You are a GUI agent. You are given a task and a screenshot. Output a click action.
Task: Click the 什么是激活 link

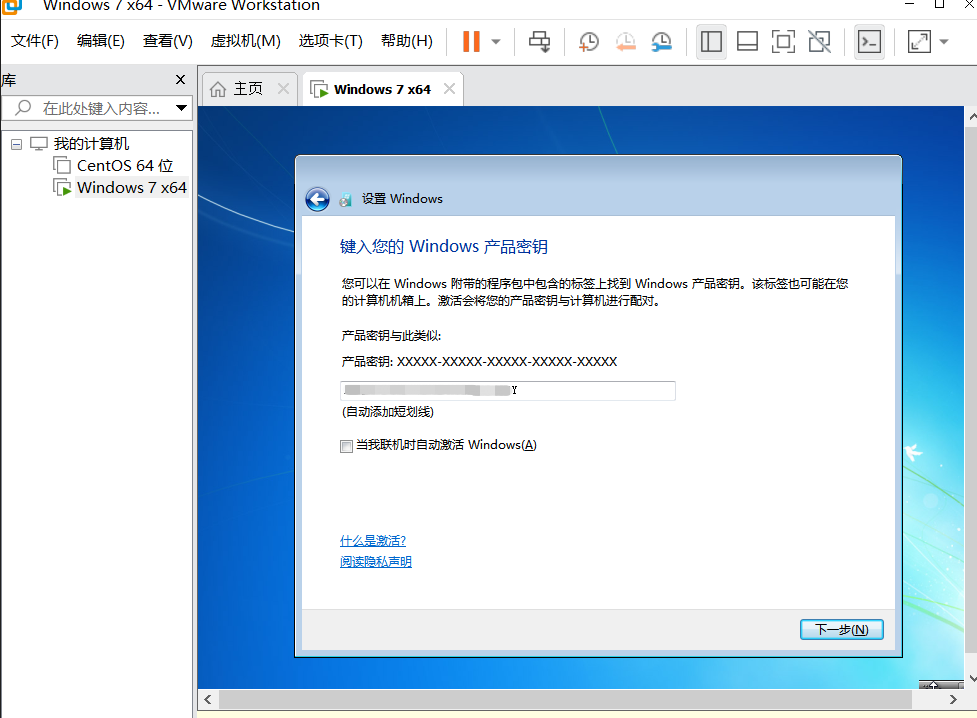(374, 540)
